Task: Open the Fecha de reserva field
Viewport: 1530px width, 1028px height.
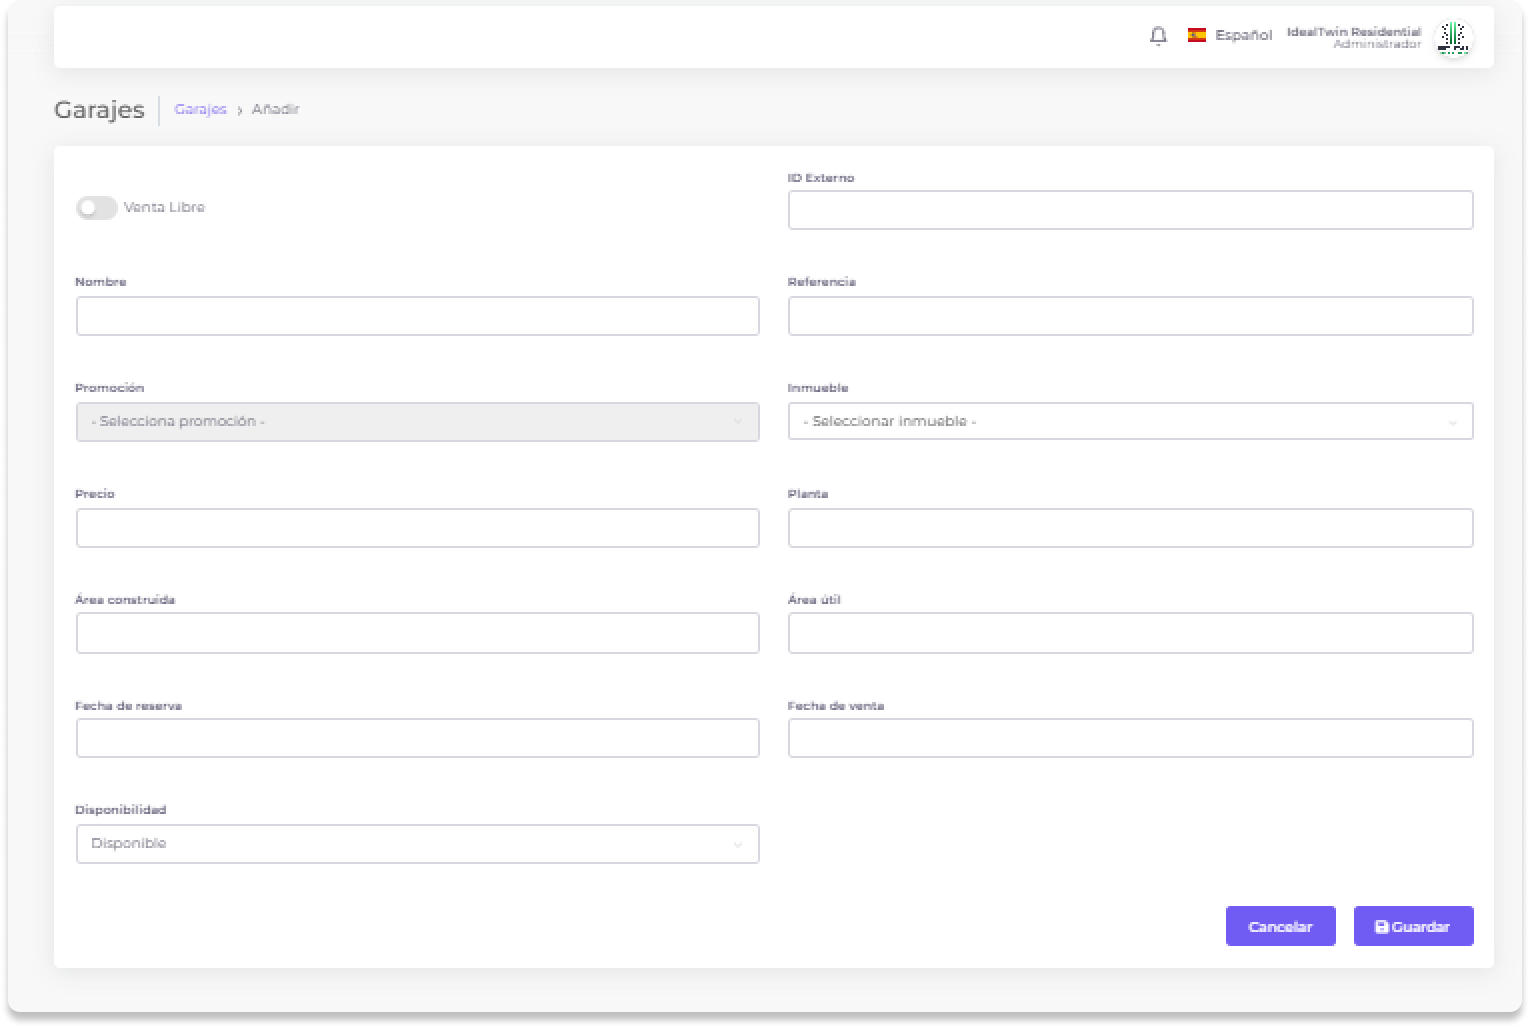Action: click(417, 738)
